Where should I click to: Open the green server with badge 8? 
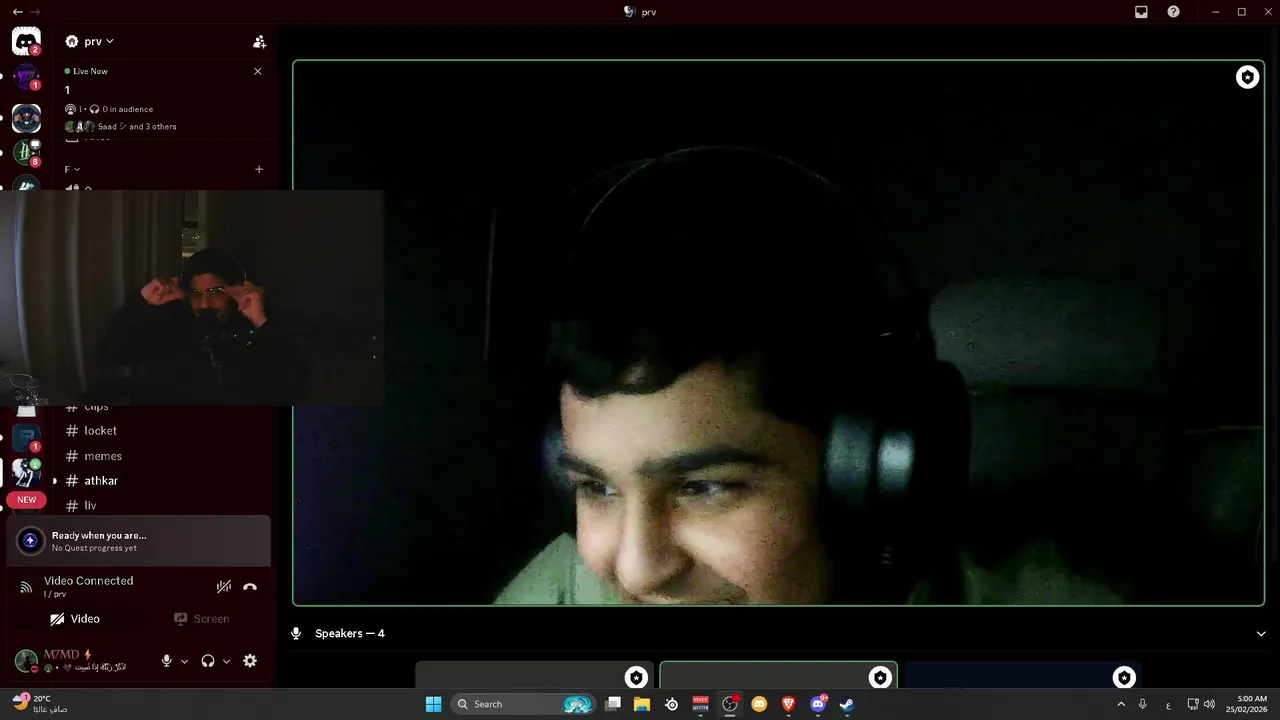[x=26, y=153]
